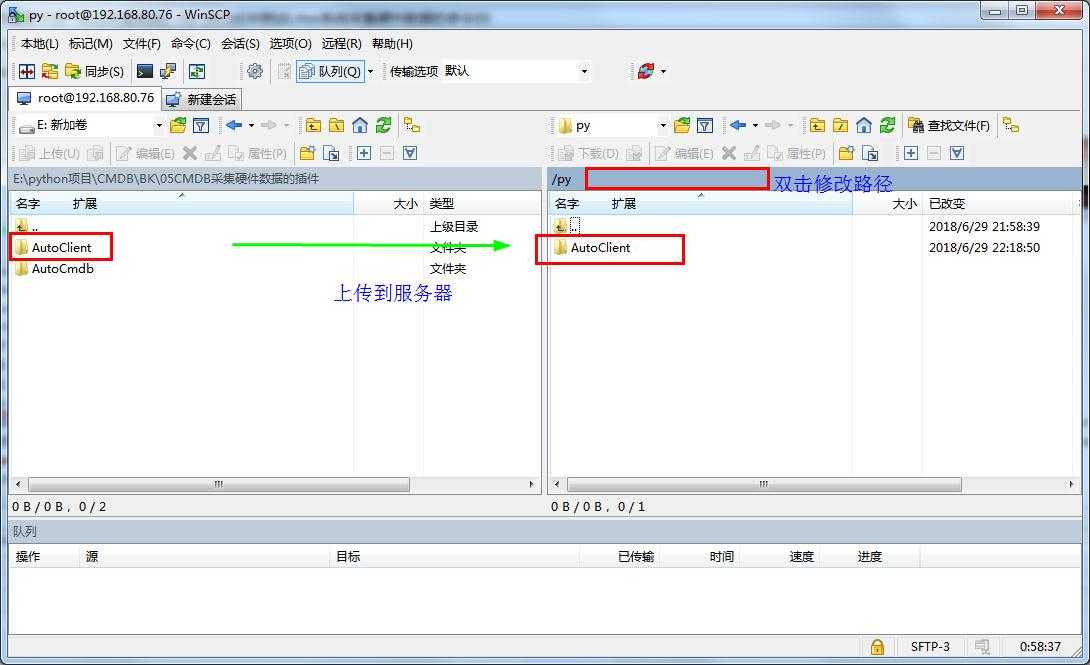Click the 查找文件(F) find files button
Viewport: 1090px width, 665px height.
(950, 126)
